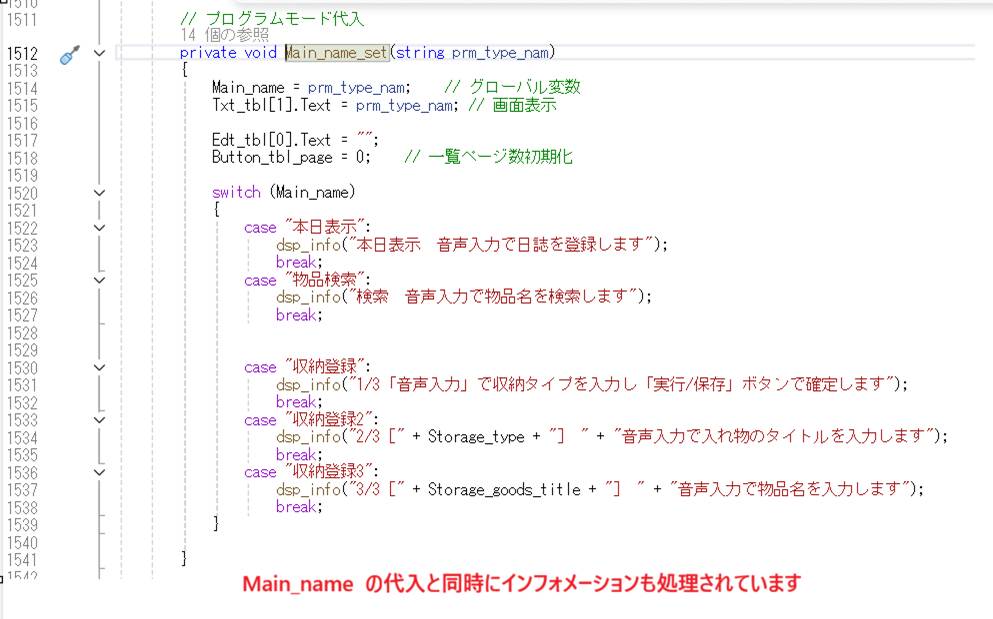Fold the case "収納登録2" section

coord(99,420)
